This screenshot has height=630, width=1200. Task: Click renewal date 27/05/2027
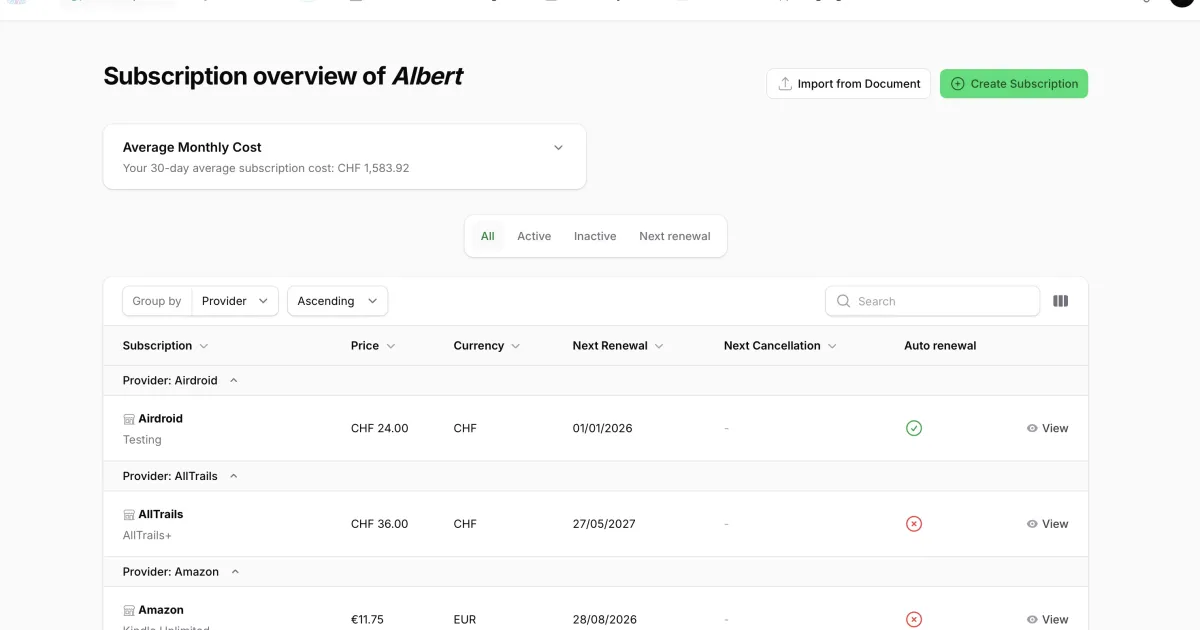coord(604,524)
